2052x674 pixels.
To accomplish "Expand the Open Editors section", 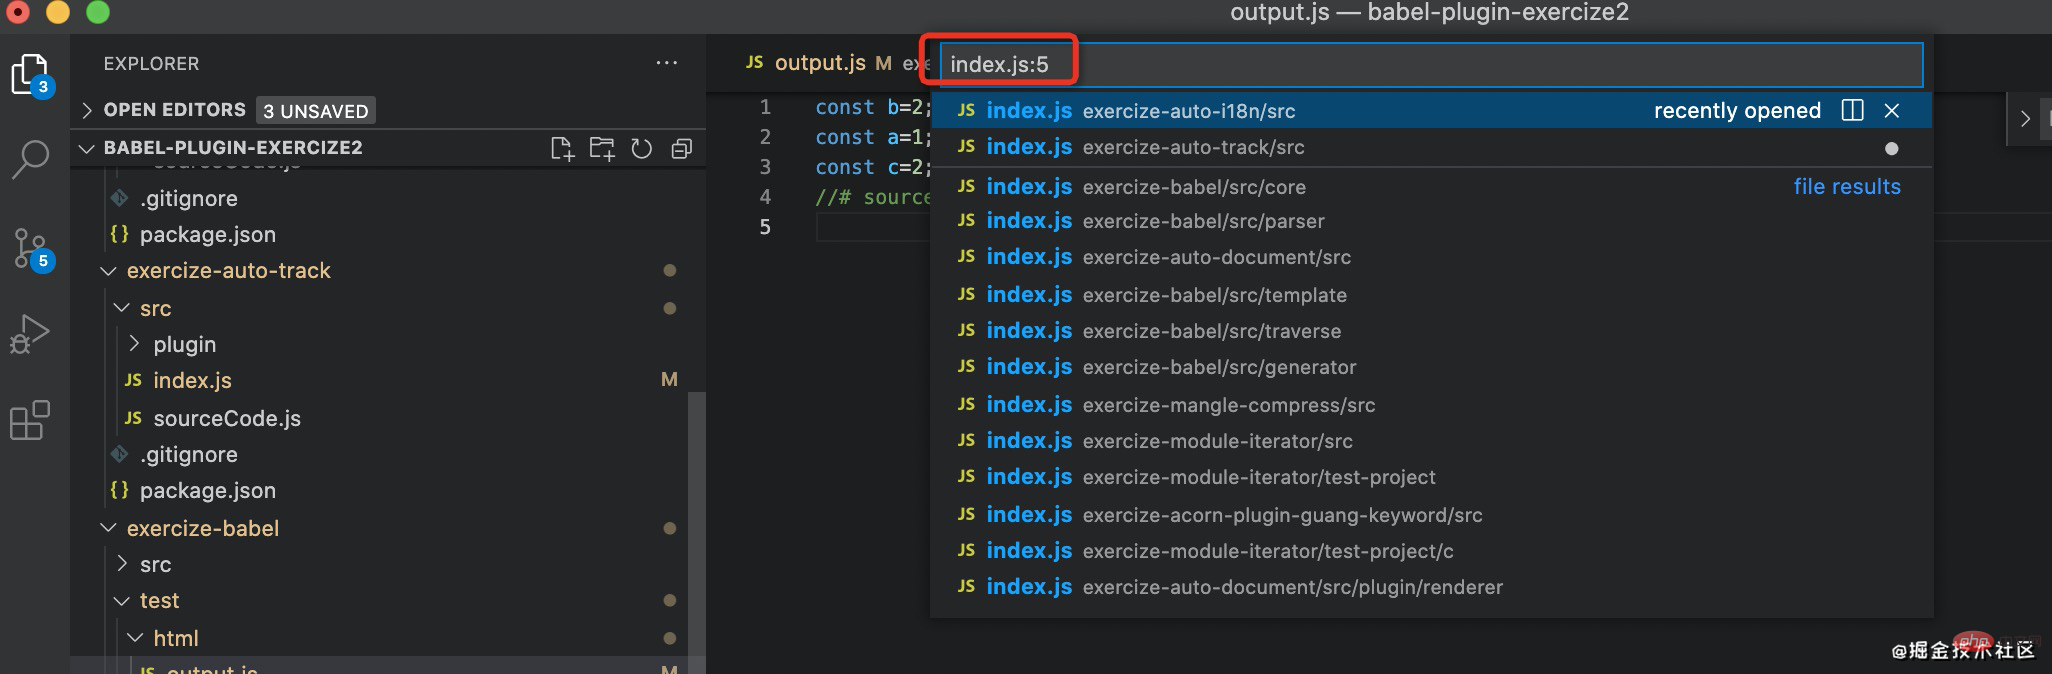I will (x=87, y=110).
